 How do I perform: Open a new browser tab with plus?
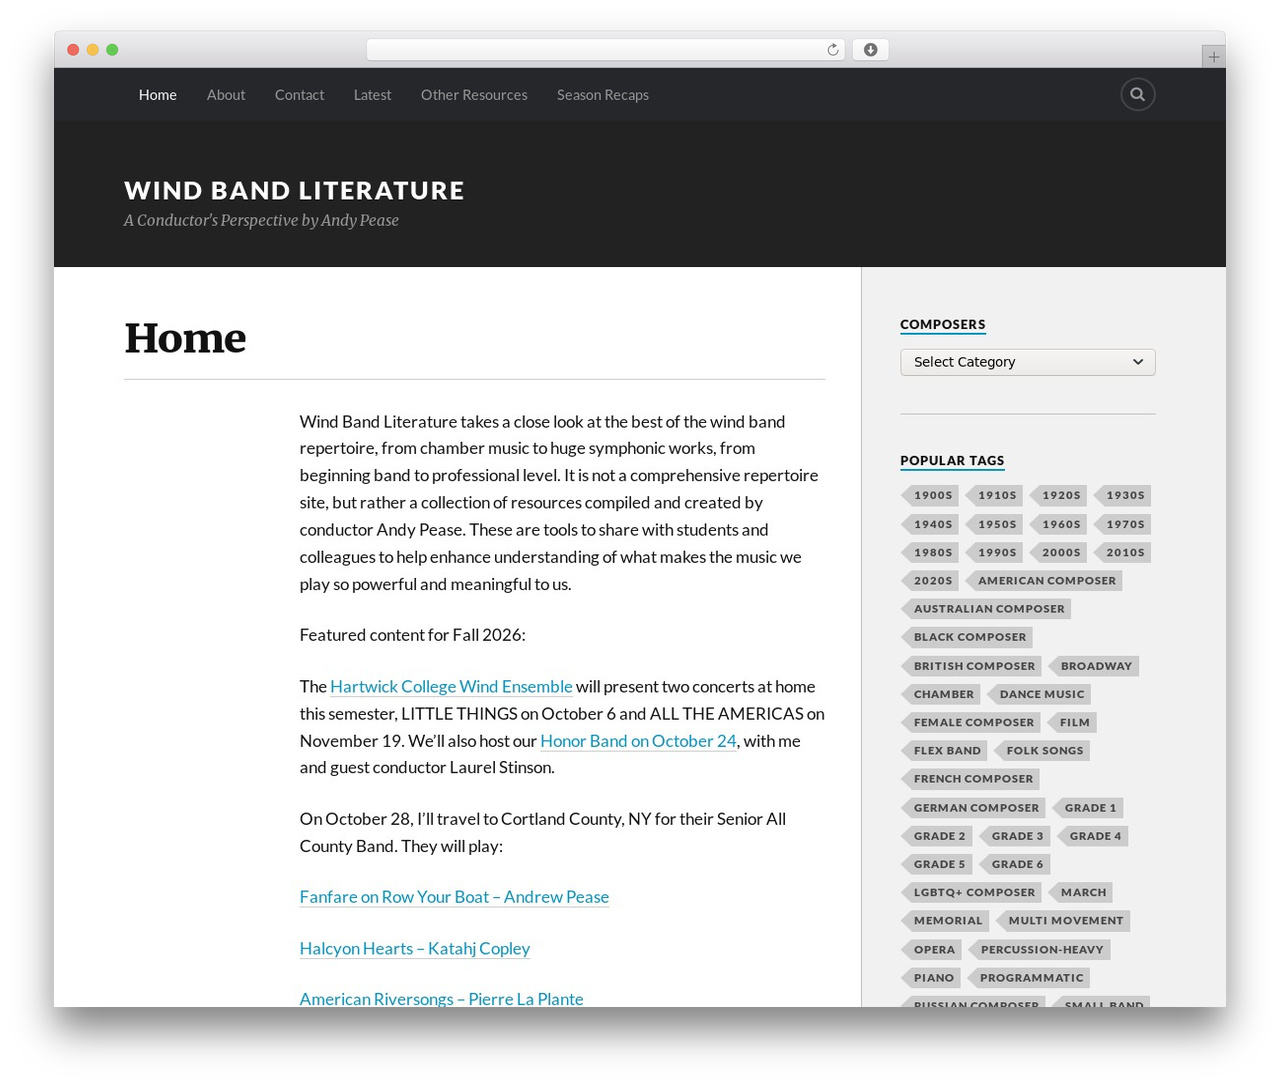coord(1213,57)
